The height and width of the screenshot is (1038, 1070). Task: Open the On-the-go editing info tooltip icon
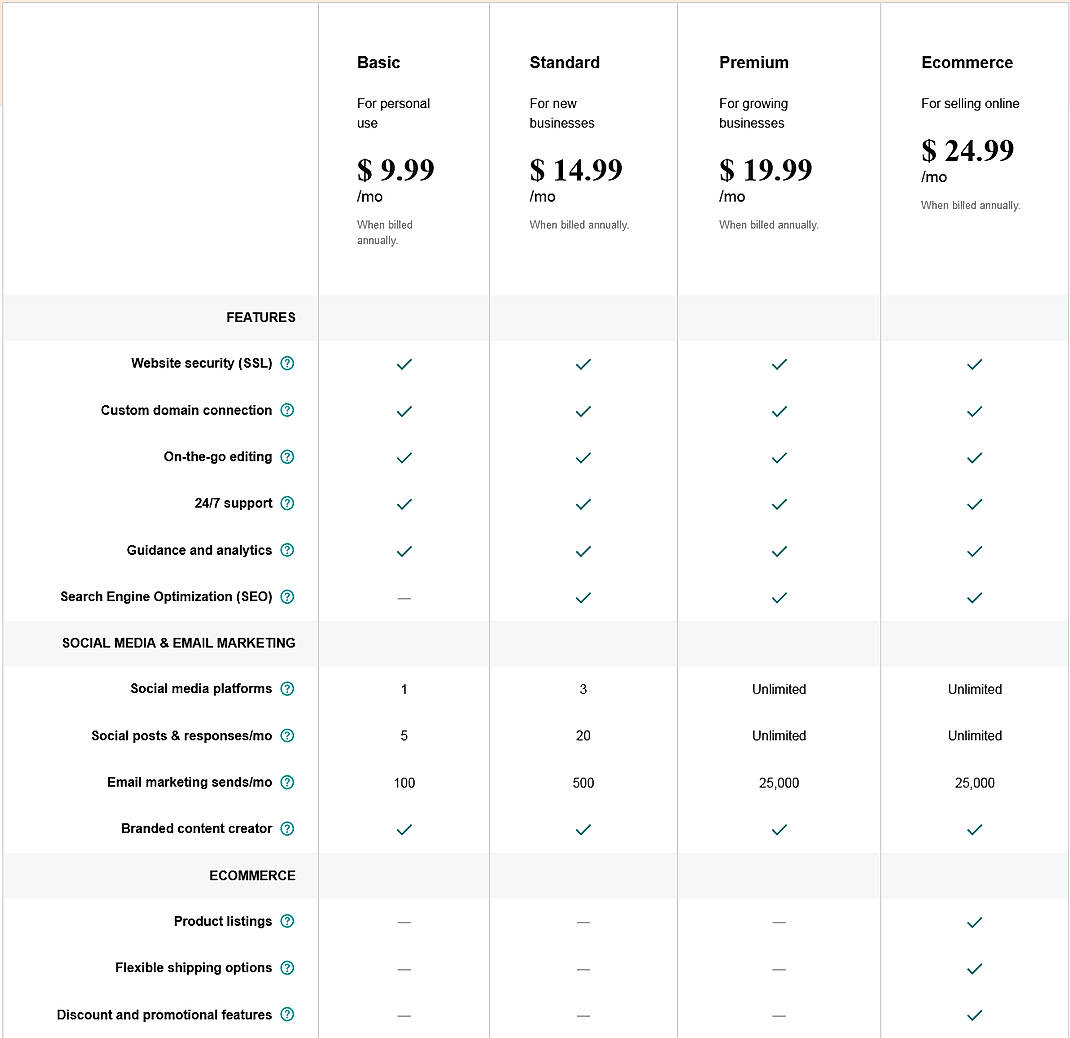[x=287, y=457]
